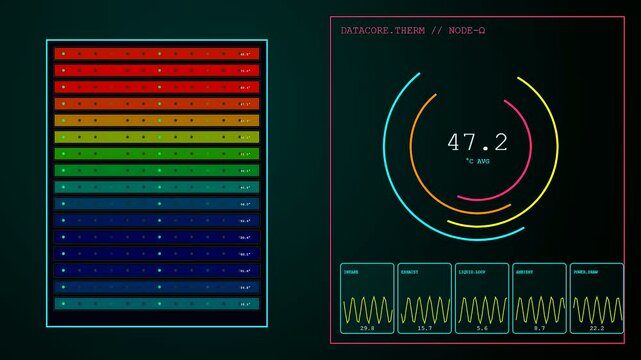
Task: Select the 47.2 average temperature readout
Action: pyautogui.click(x=477, y=143)
